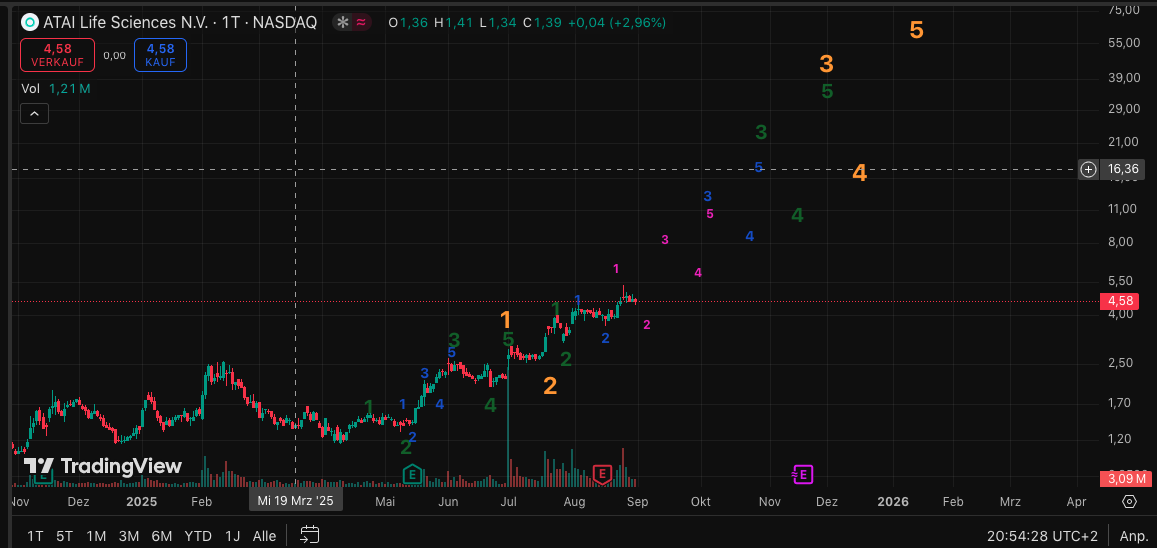The width and height of the screenshot is (1157, 548).
Task: Click the pink approximately-equal status icon
Action: 360,22
